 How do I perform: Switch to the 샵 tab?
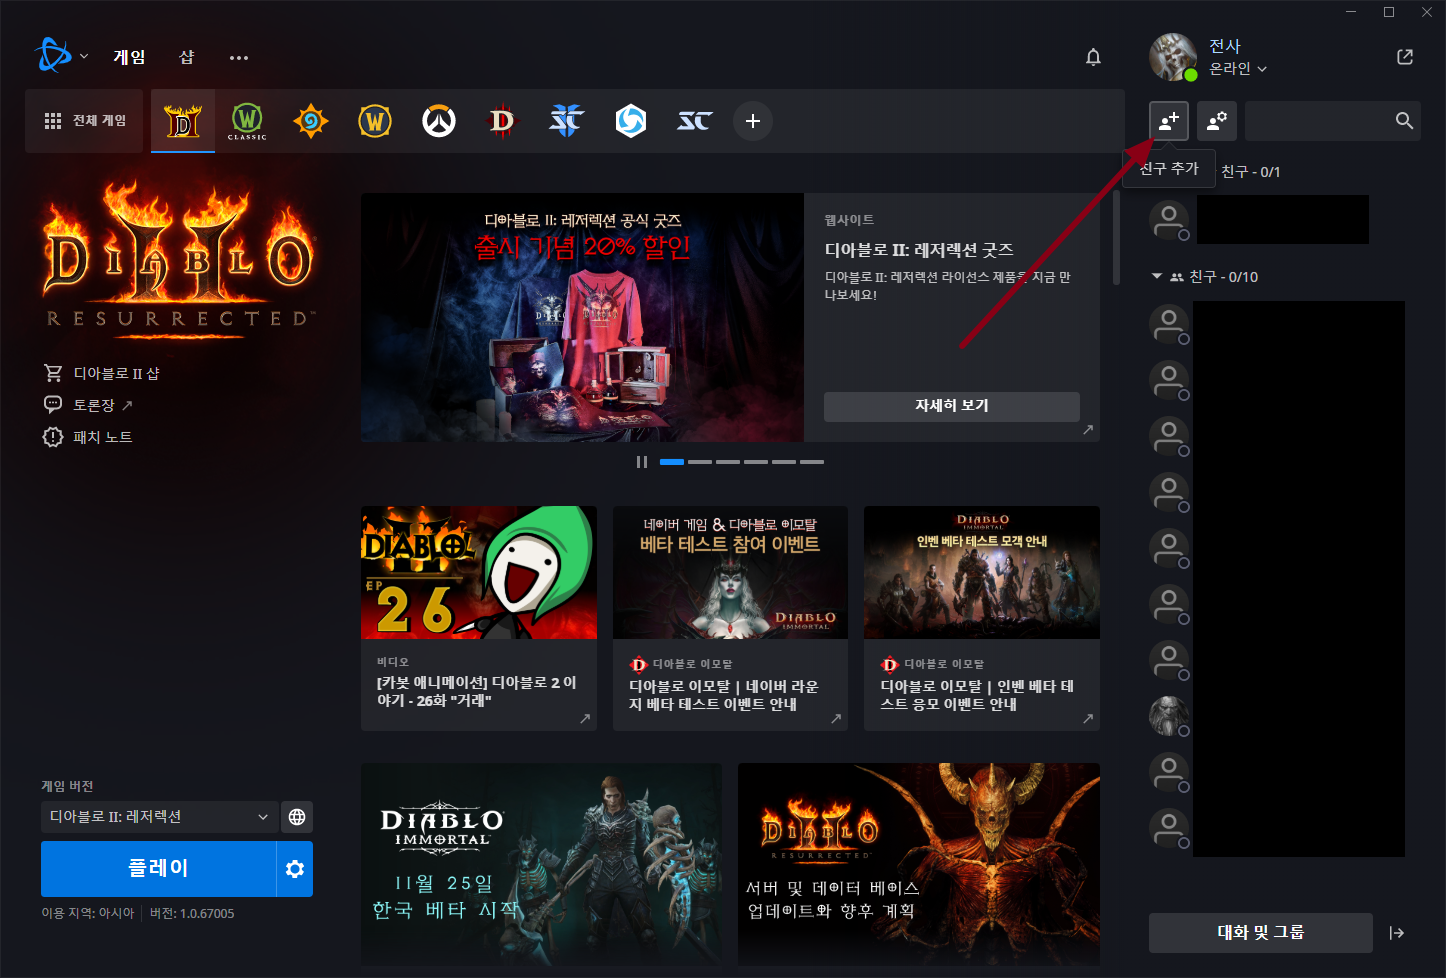187,57
